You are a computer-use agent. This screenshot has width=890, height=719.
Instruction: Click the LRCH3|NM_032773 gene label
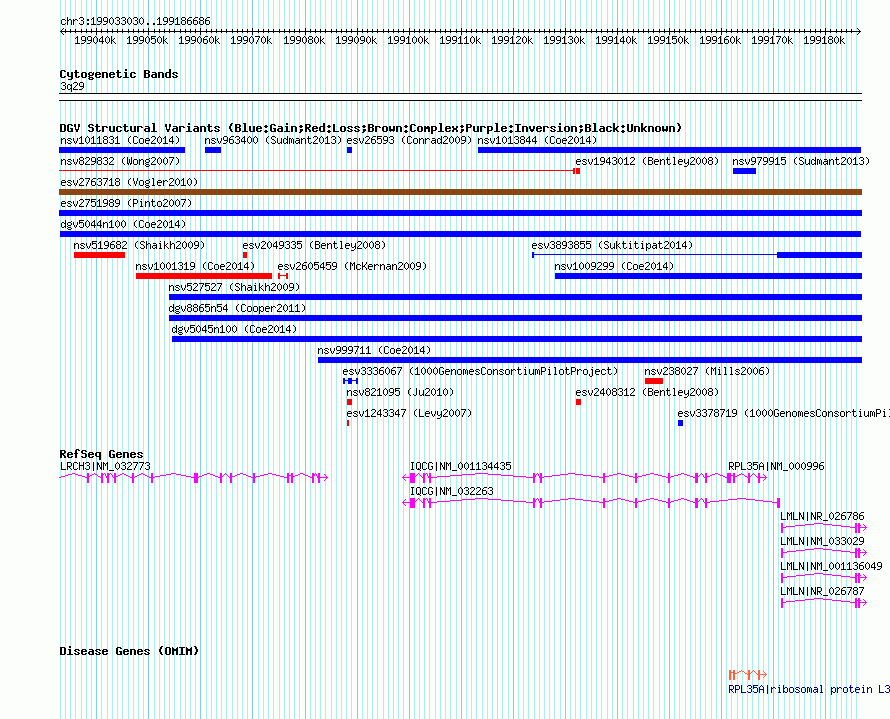(105, 466)
